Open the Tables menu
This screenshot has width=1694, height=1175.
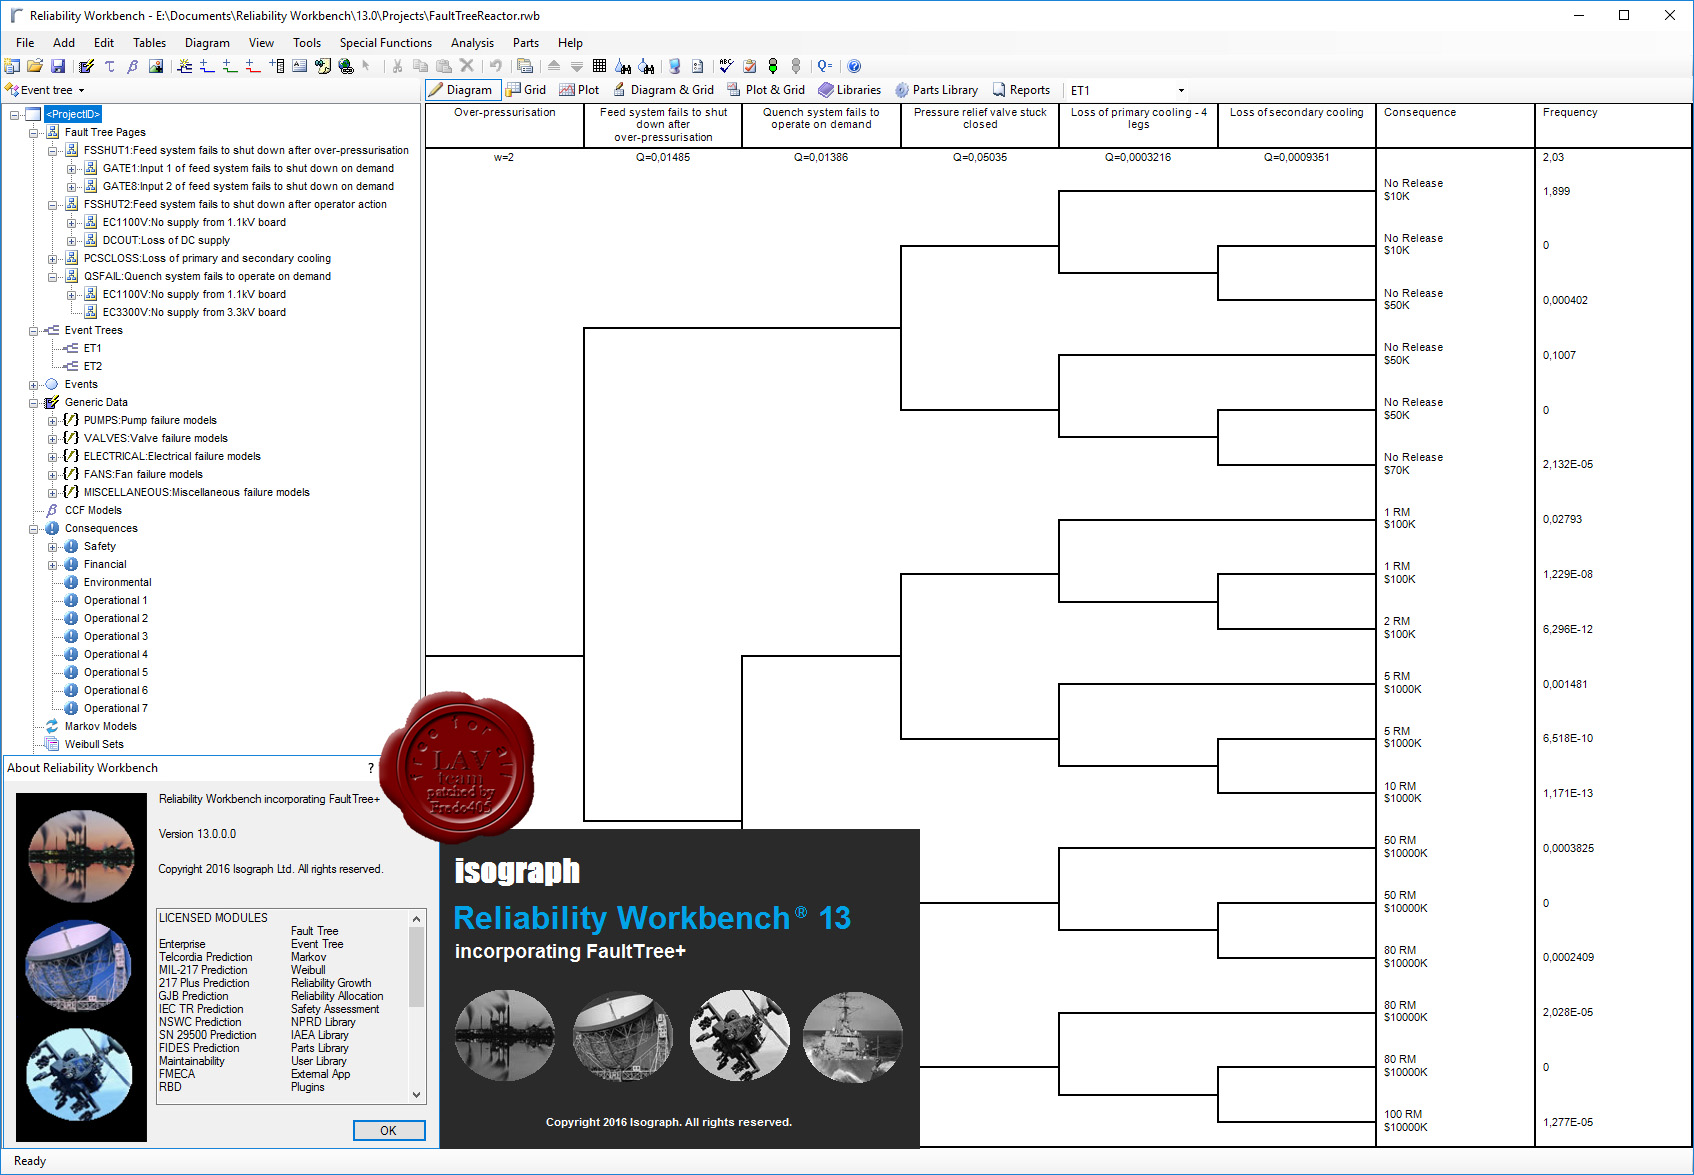pos(150,43)
